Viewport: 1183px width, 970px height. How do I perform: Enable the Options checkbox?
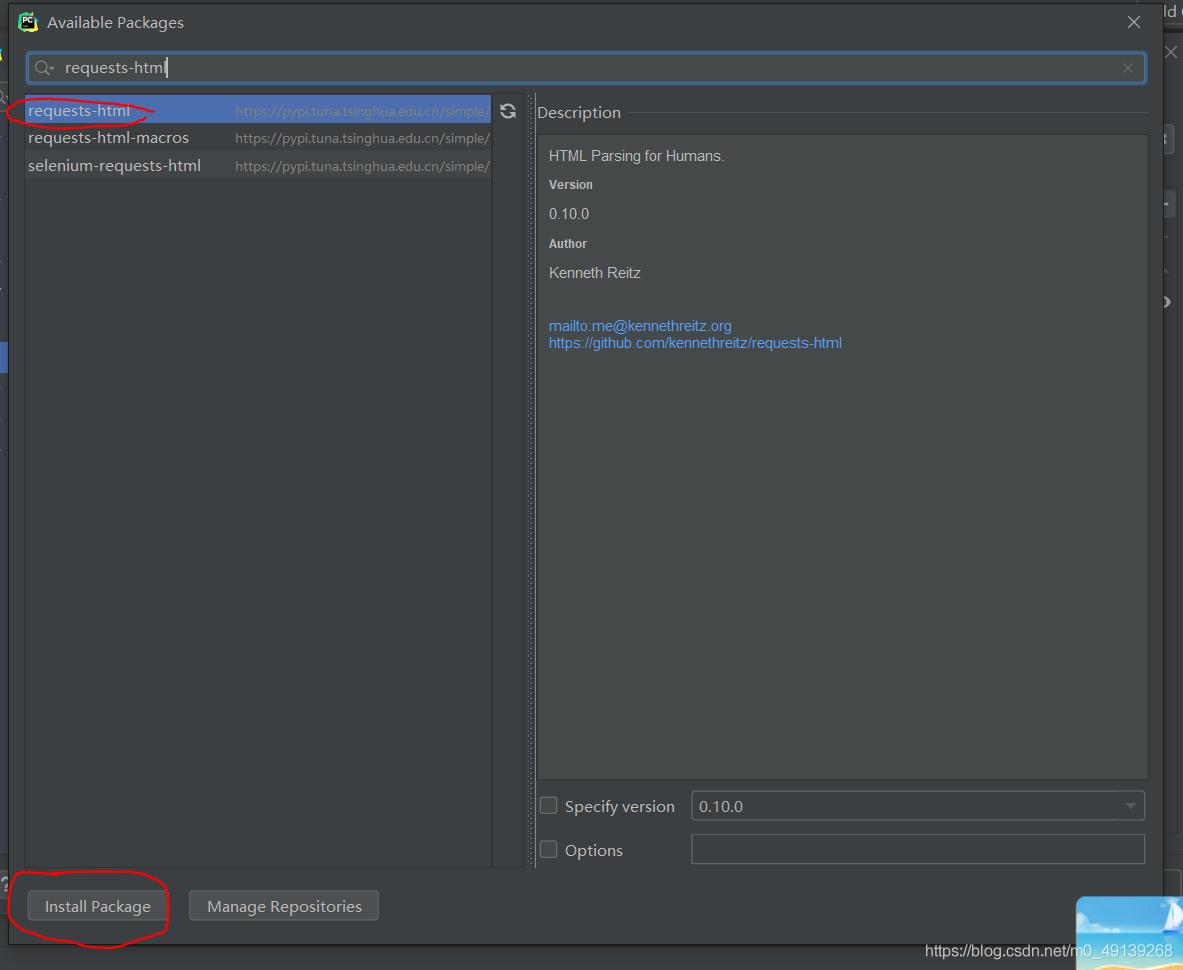click(549, 850)
